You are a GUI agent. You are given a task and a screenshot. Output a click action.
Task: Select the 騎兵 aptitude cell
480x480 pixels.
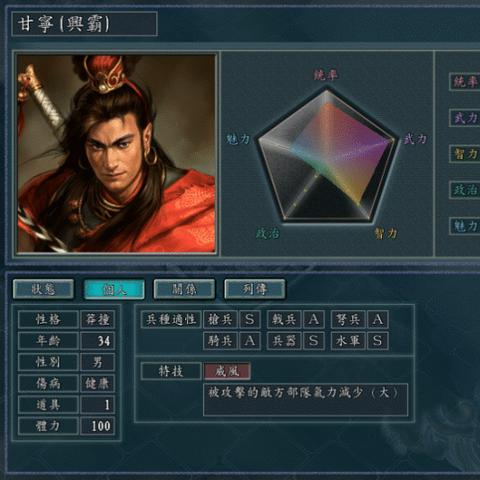pos(232,341)
